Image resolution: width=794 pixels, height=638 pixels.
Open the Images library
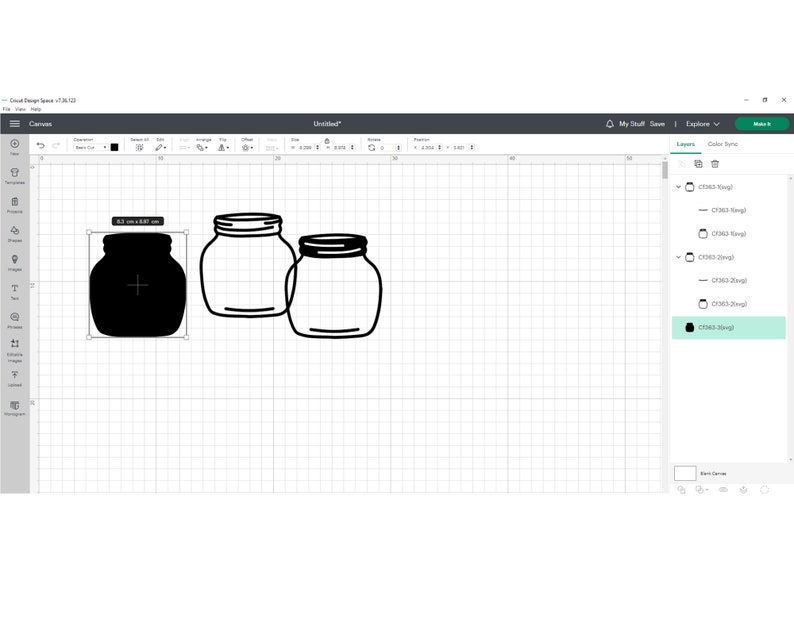[x=15, y=262]
